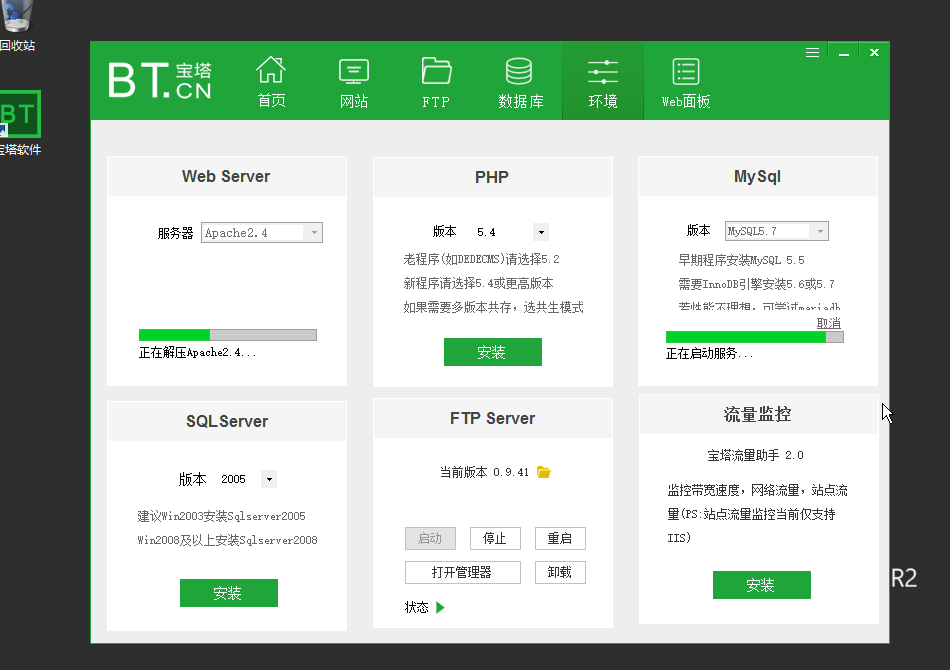Expand the MySQL5.7 version dropdown

point(820,231)
